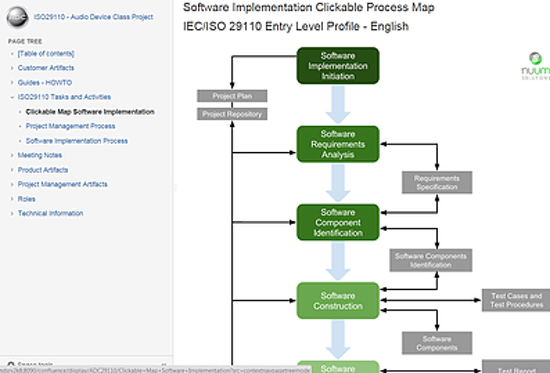Expand the Product Artifacts tree node
550x373 pixels.
(12, 170)
